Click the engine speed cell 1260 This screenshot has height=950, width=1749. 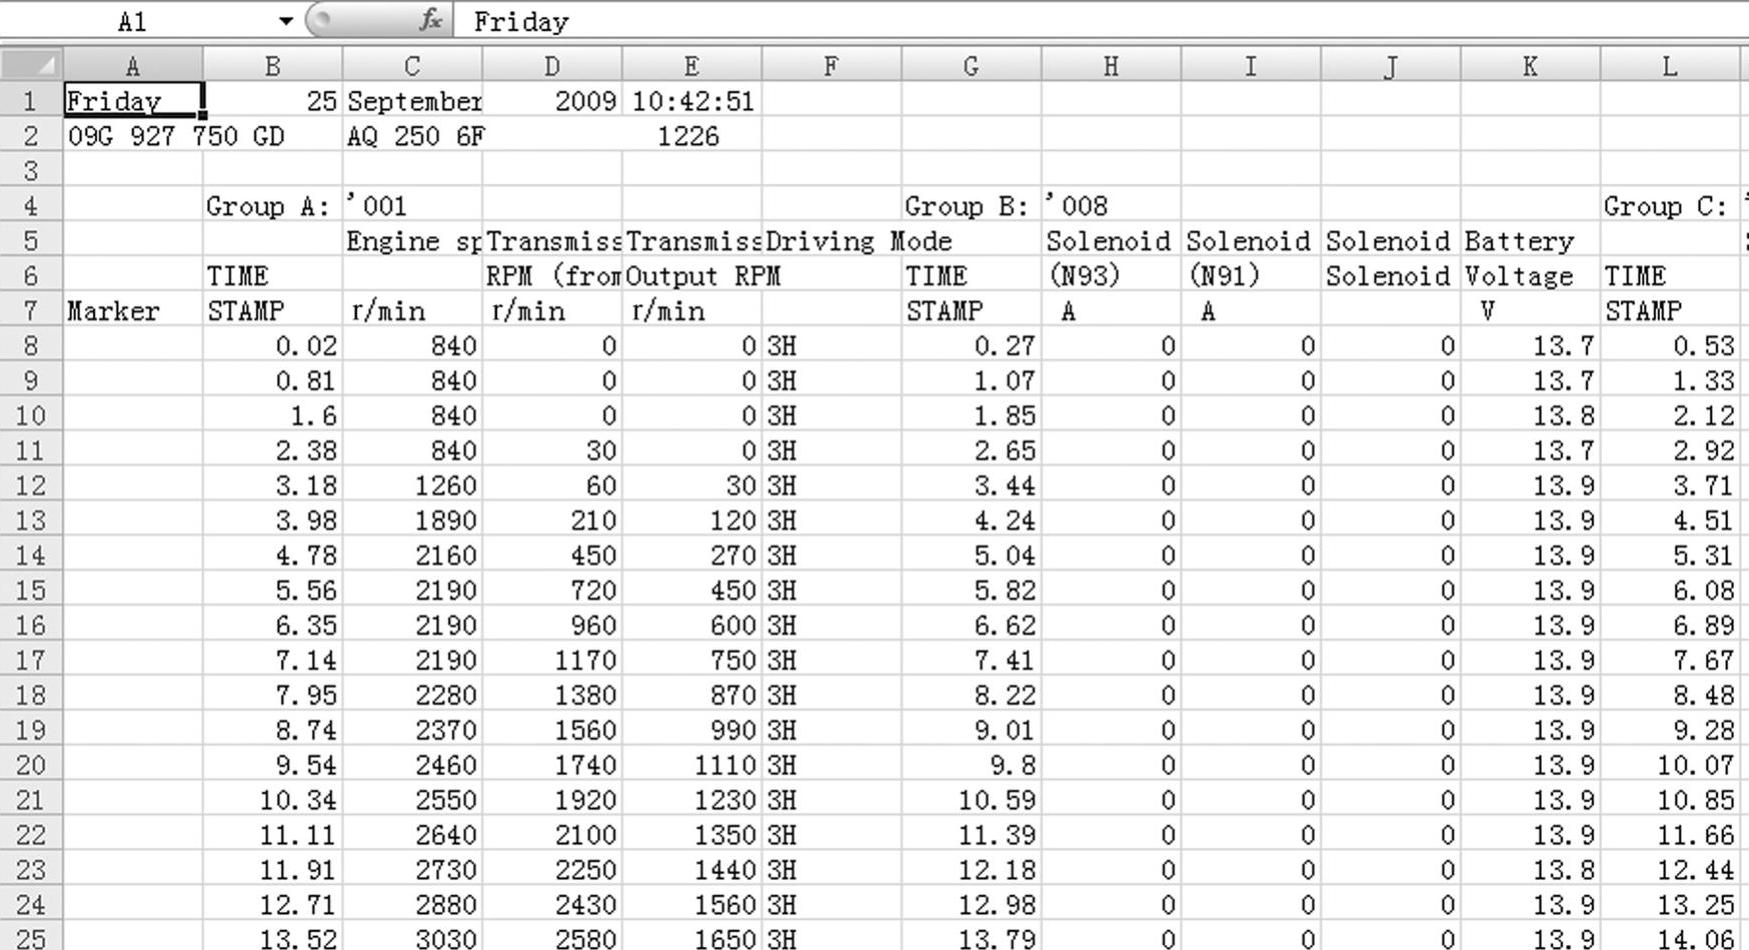(413, 485)
